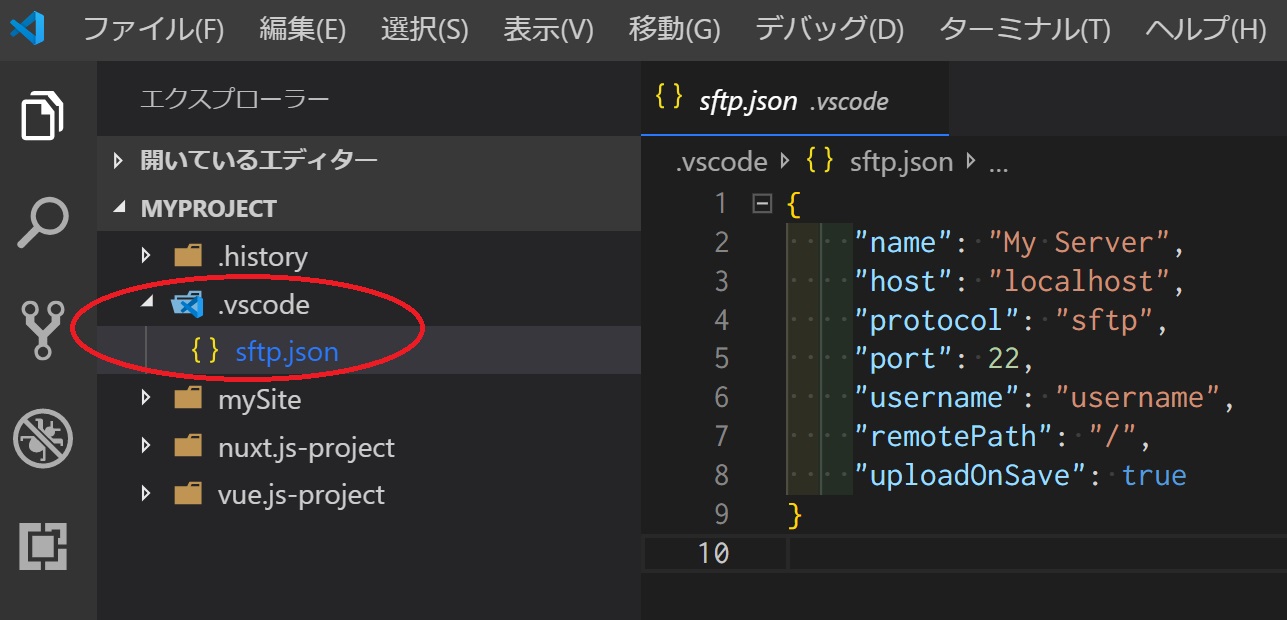Select sftp.json in the explorer tree
Image resolution: width=1287 pixels, height=620 pixels.
(x=286, y=352)
